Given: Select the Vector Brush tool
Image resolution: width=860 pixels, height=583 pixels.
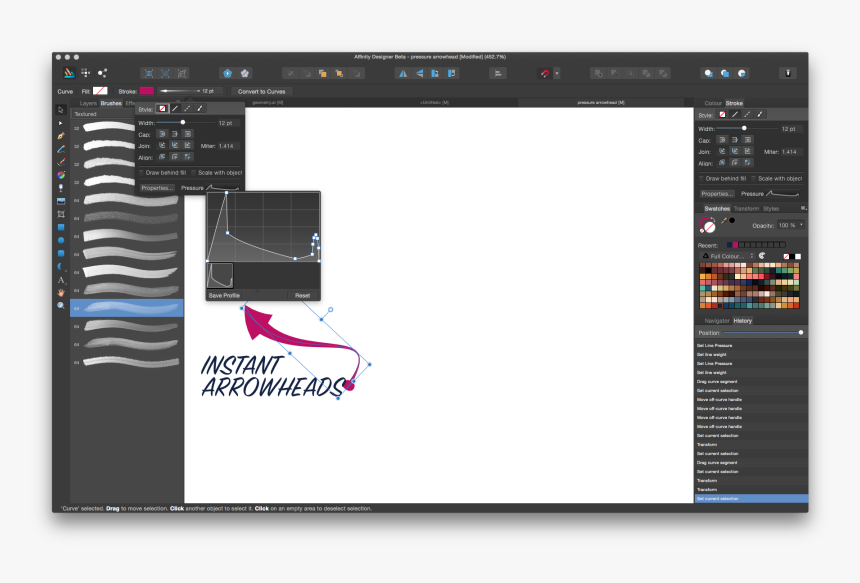Looking at the screenshot, I should point(61,162).
